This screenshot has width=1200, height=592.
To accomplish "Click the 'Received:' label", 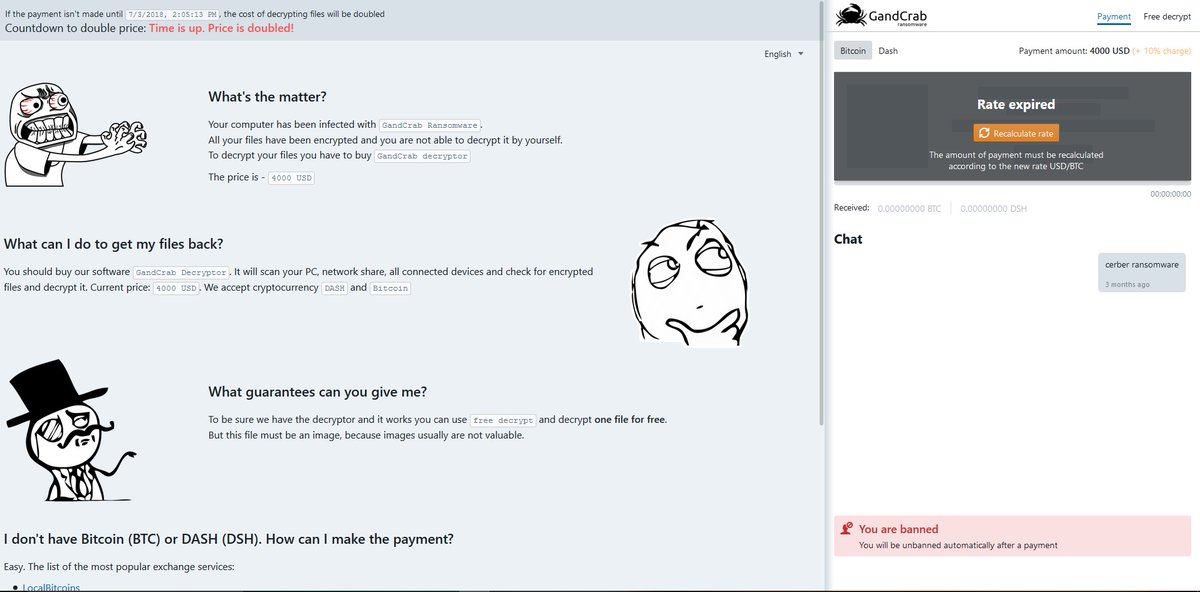I will (852, 208).
